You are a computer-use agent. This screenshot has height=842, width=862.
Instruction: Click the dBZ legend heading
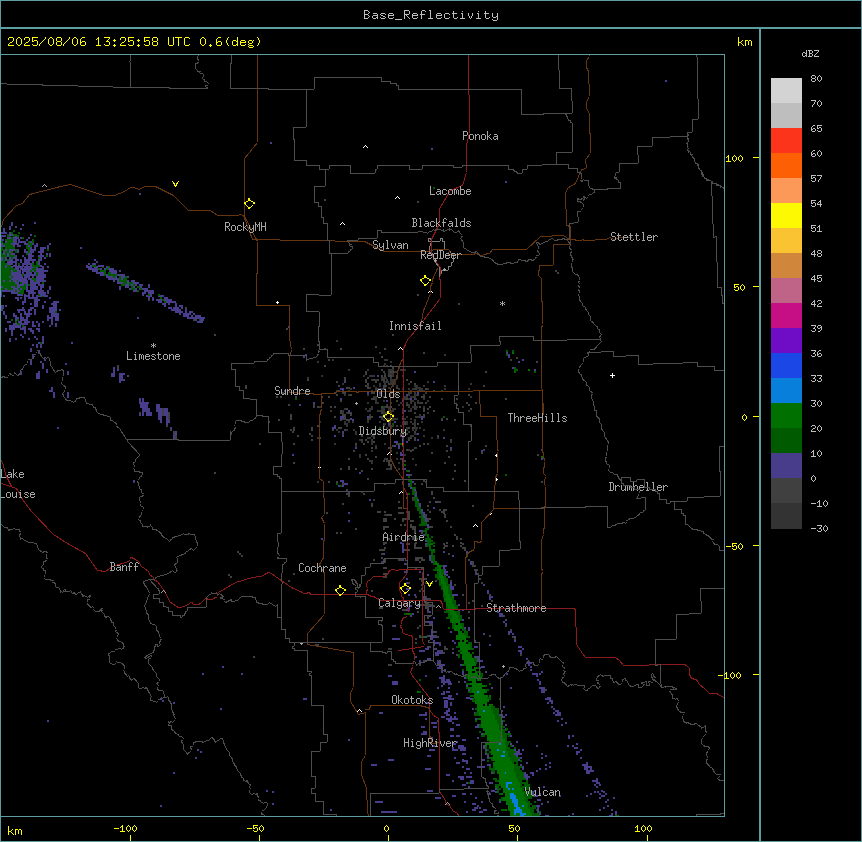click(x=810, y=53)
